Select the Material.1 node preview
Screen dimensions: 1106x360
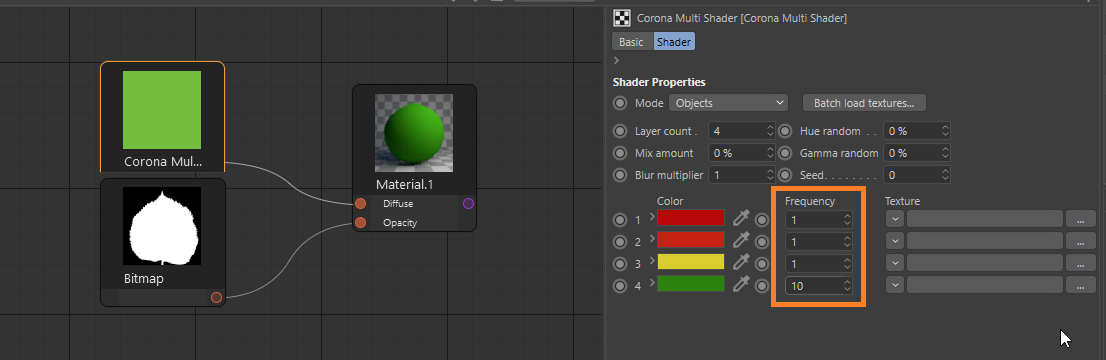414,133
